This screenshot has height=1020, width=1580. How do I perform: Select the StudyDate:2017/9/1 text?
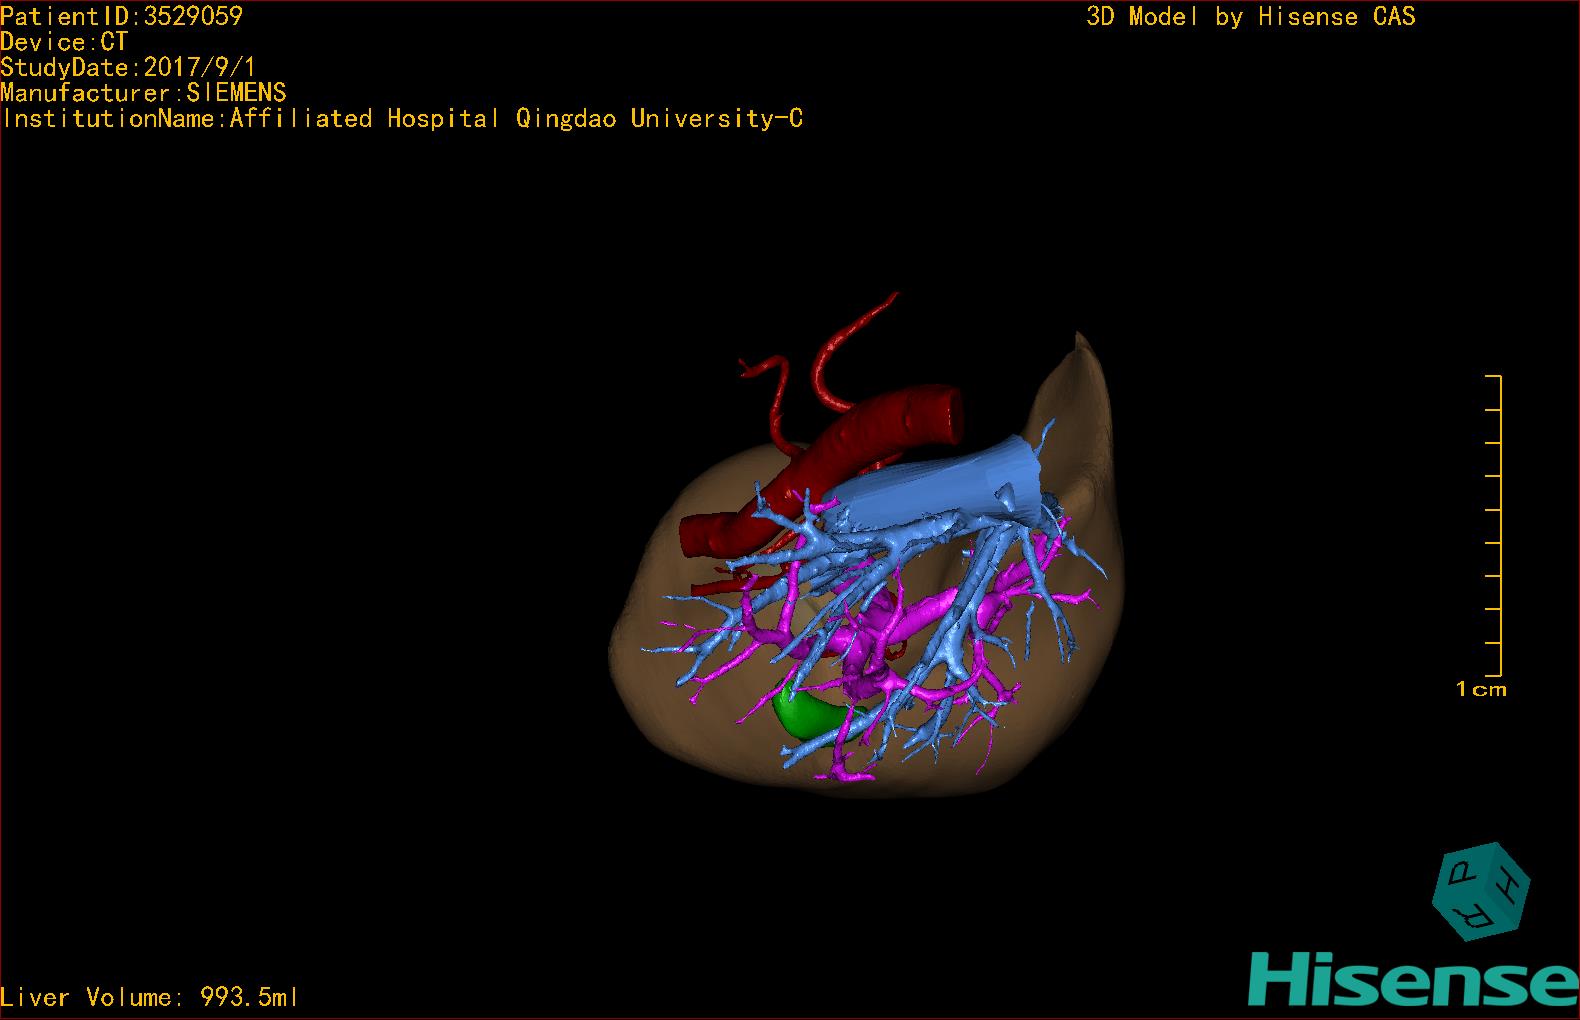[x=128, y=68]
